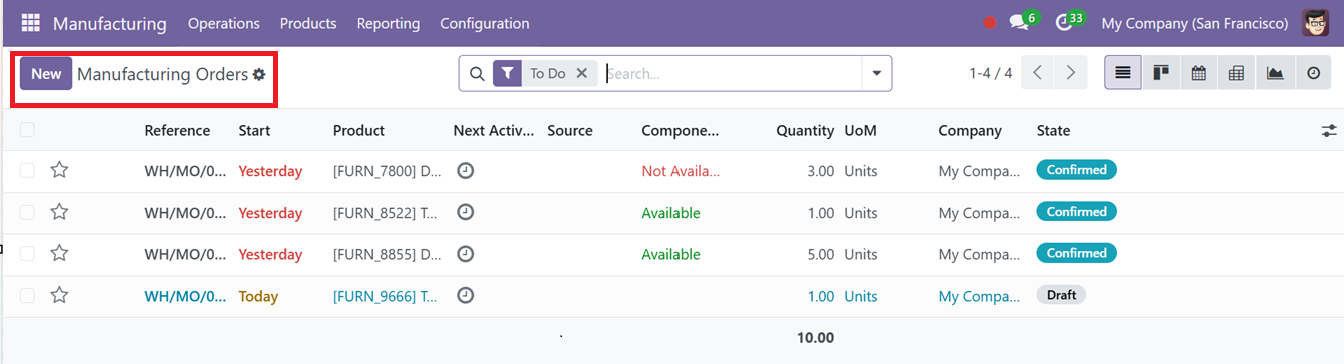Open the apps grid menu icon
Image resolution: width=1344 pixels, height=364 pixels.
click(30, 23)
